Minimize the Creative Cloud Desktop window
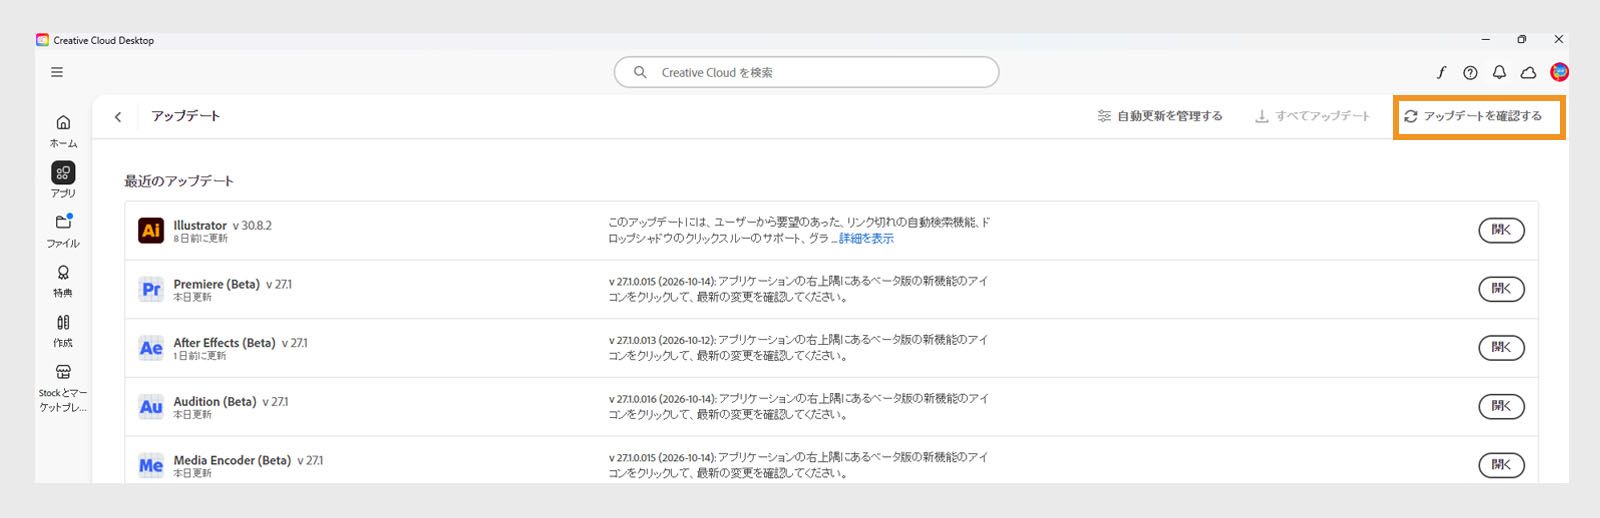This screenshot has height=518, width=1600. [x=1486, y=40]
